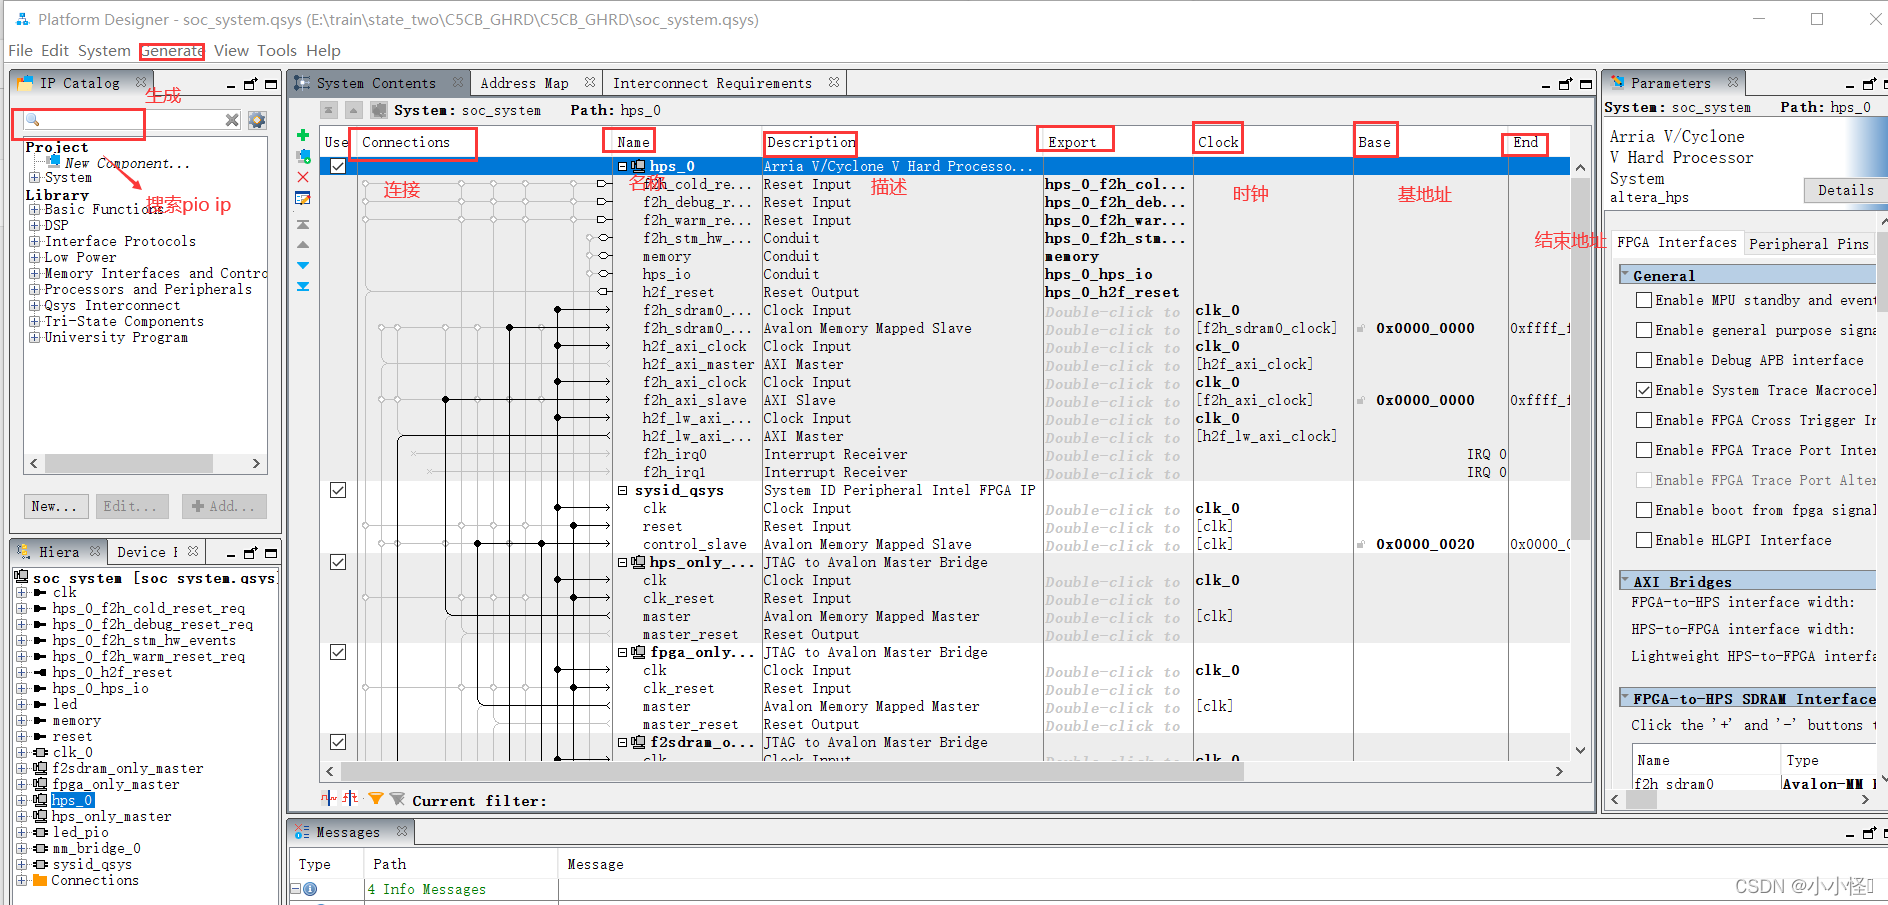The image size is (1888, 905).
Task: Expand Processors and Peripherals category
Action: 35,290
